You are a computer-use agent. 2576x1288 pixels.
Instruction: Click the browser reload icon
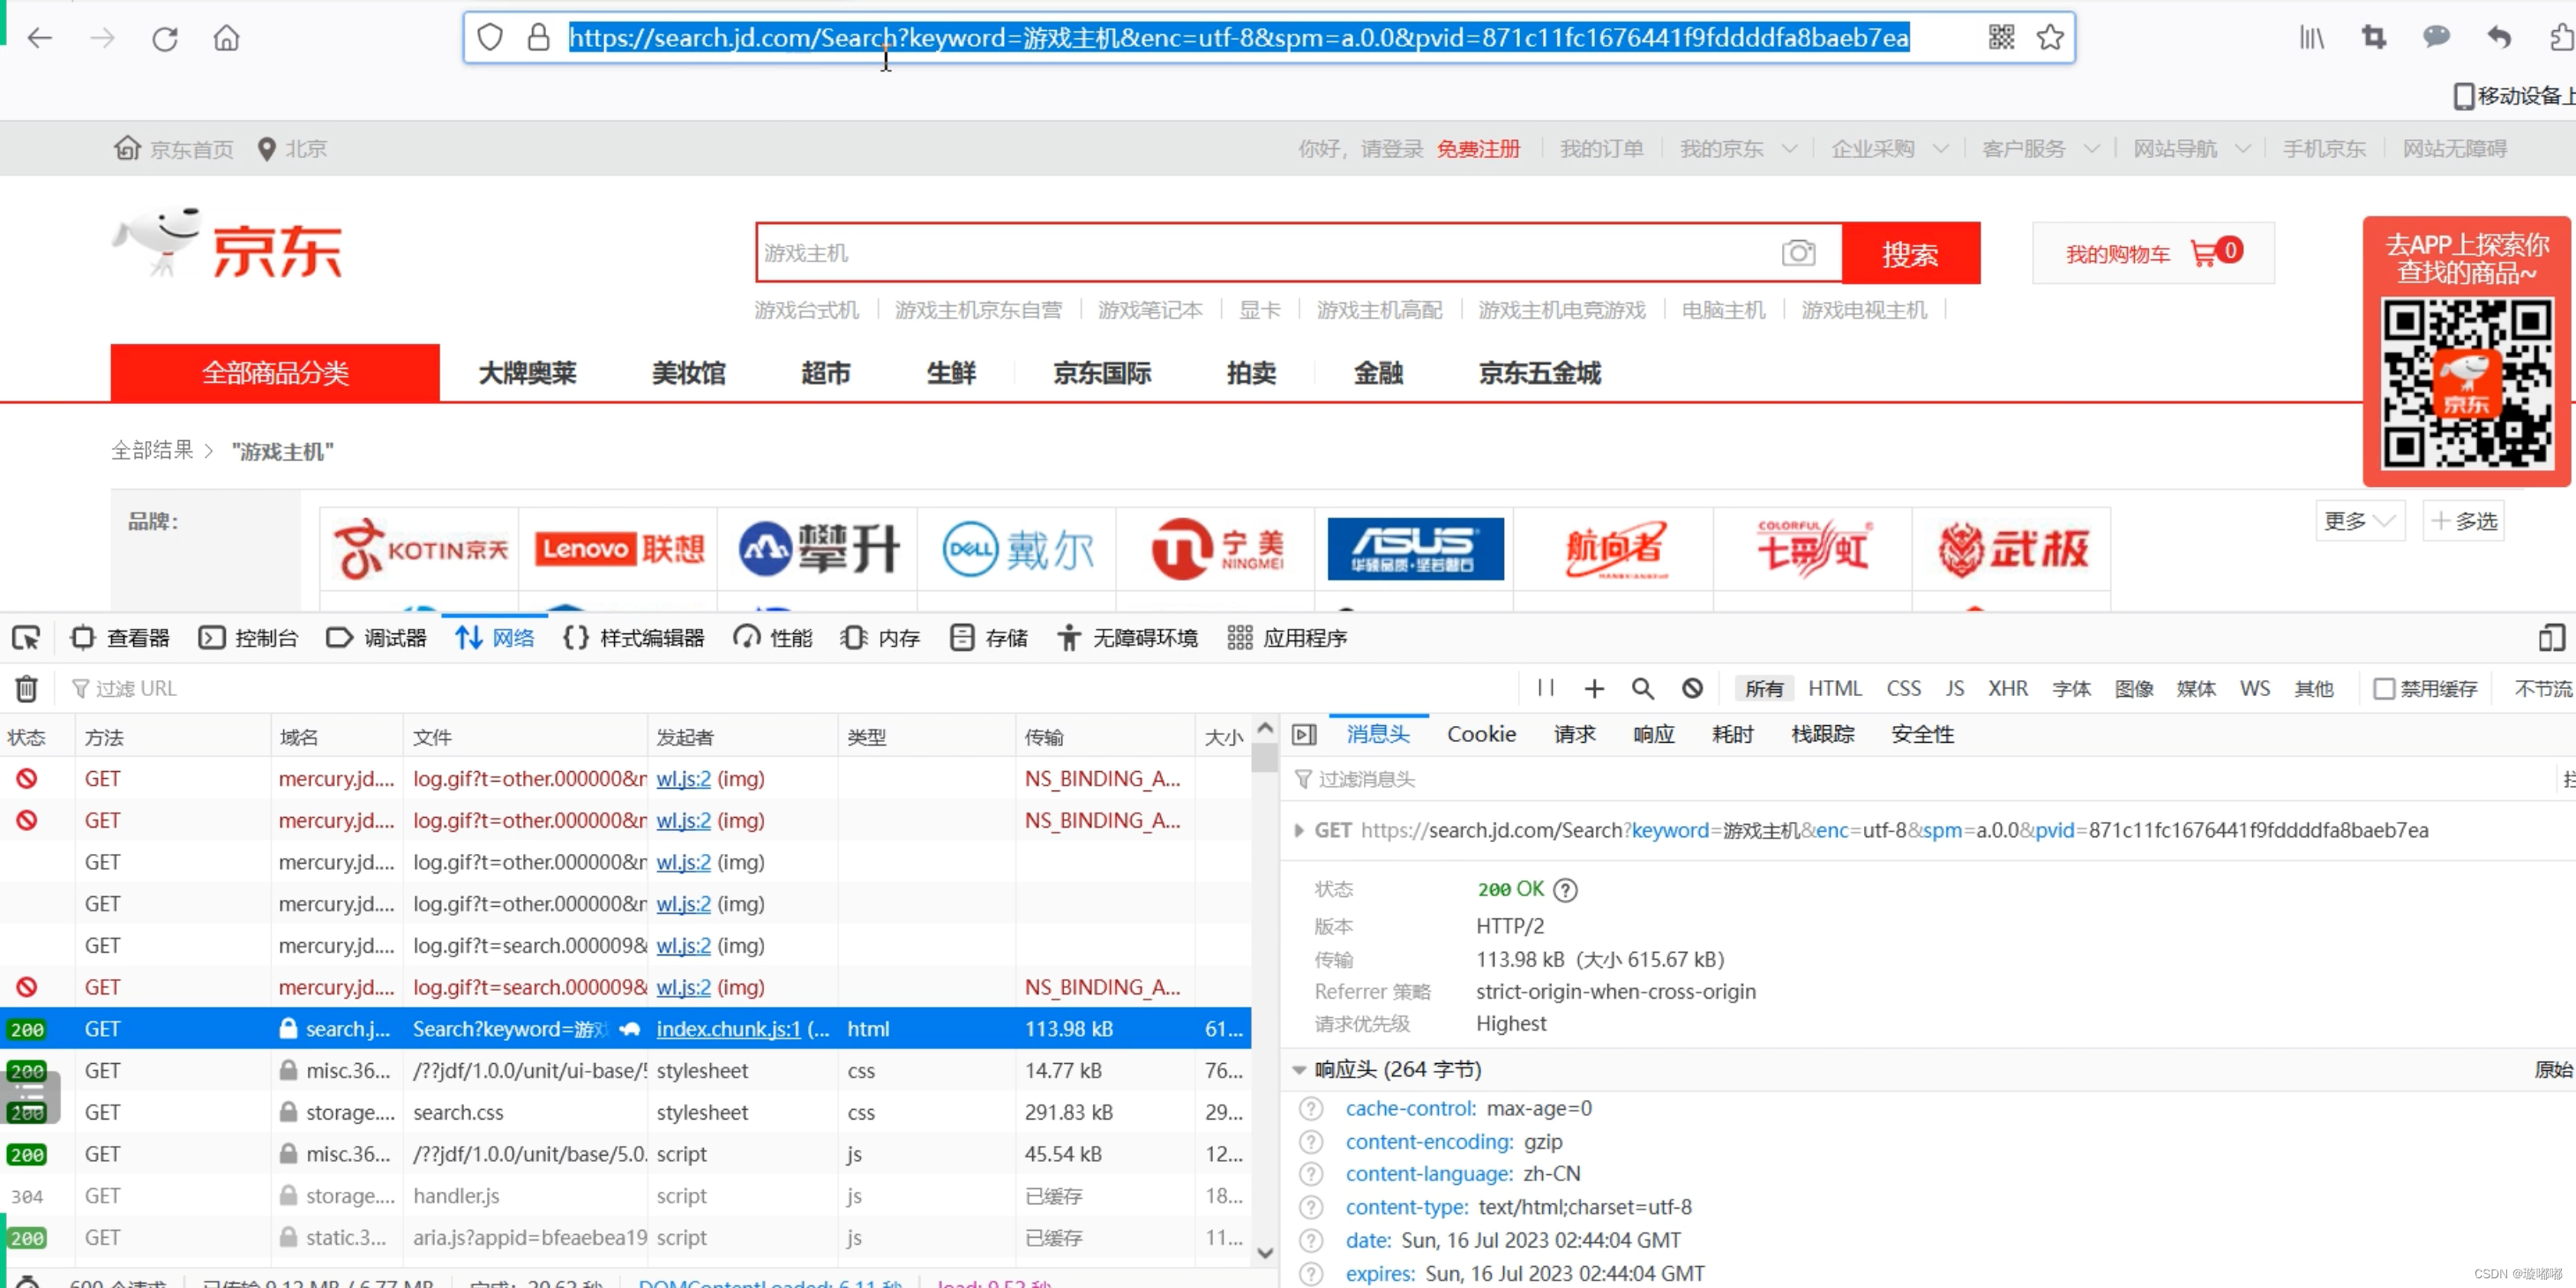point(165,39)
